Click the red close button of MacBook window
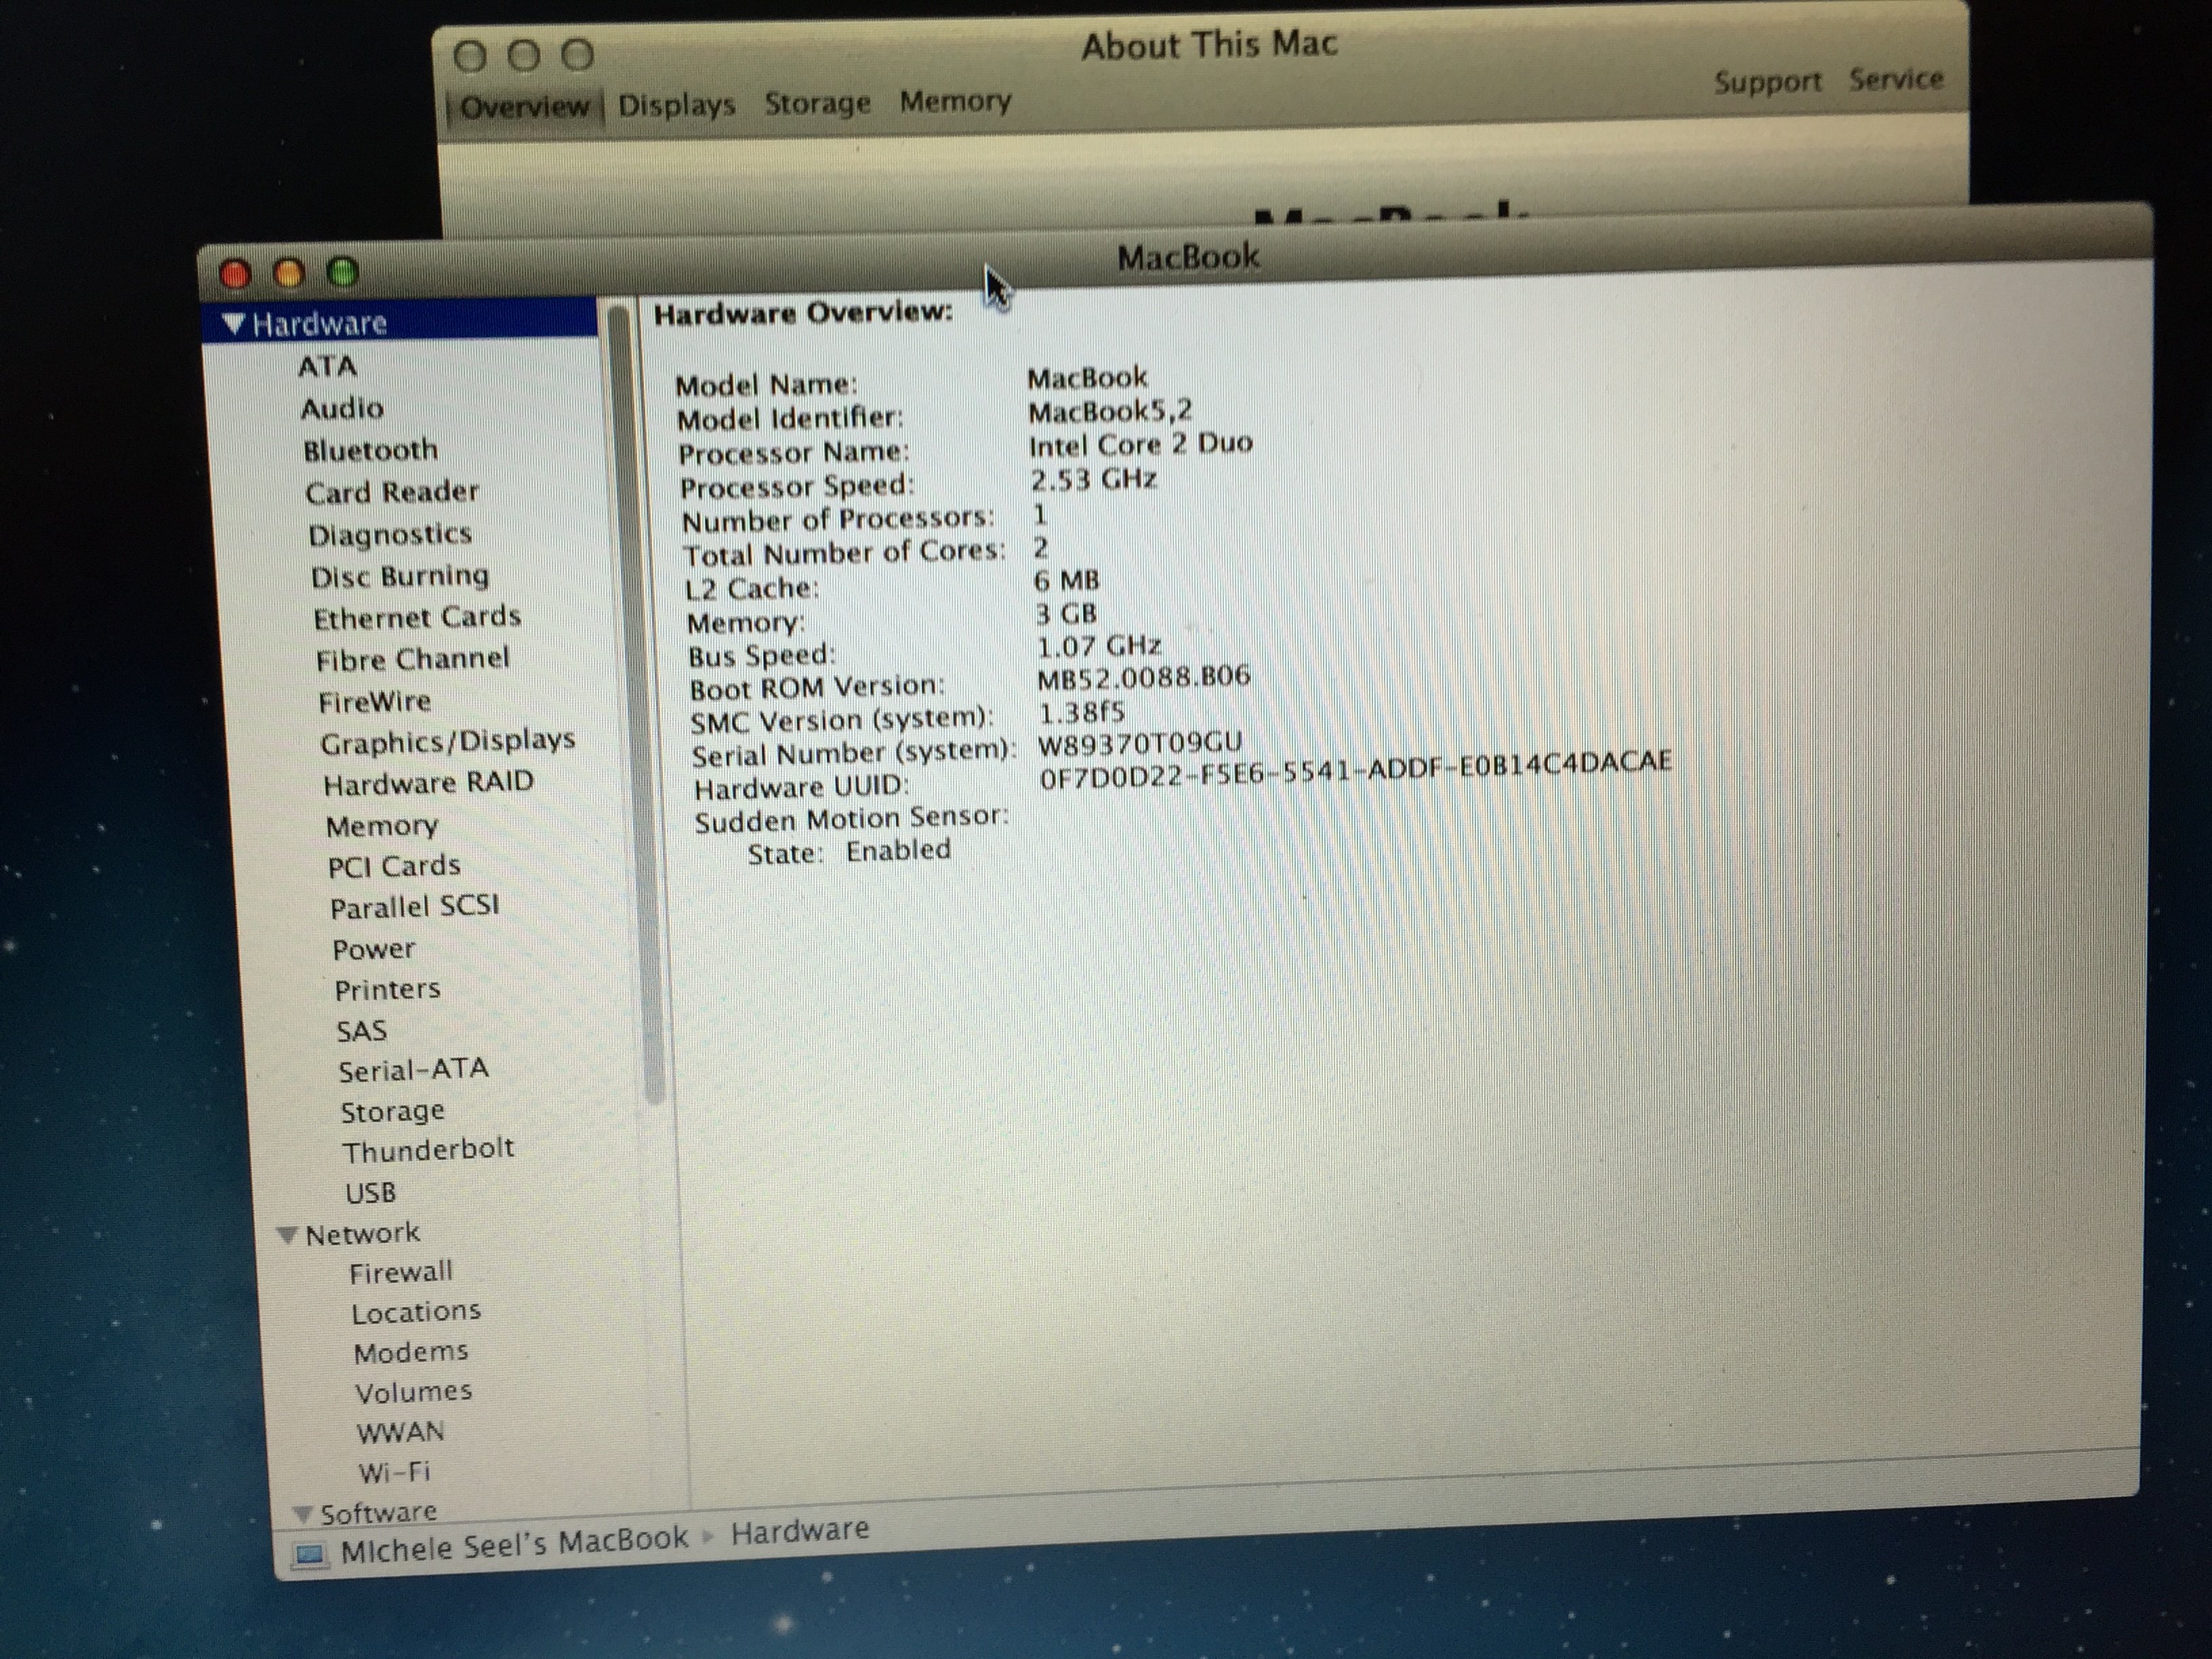Screen dimensions: 2212x1659 (235, 274)
